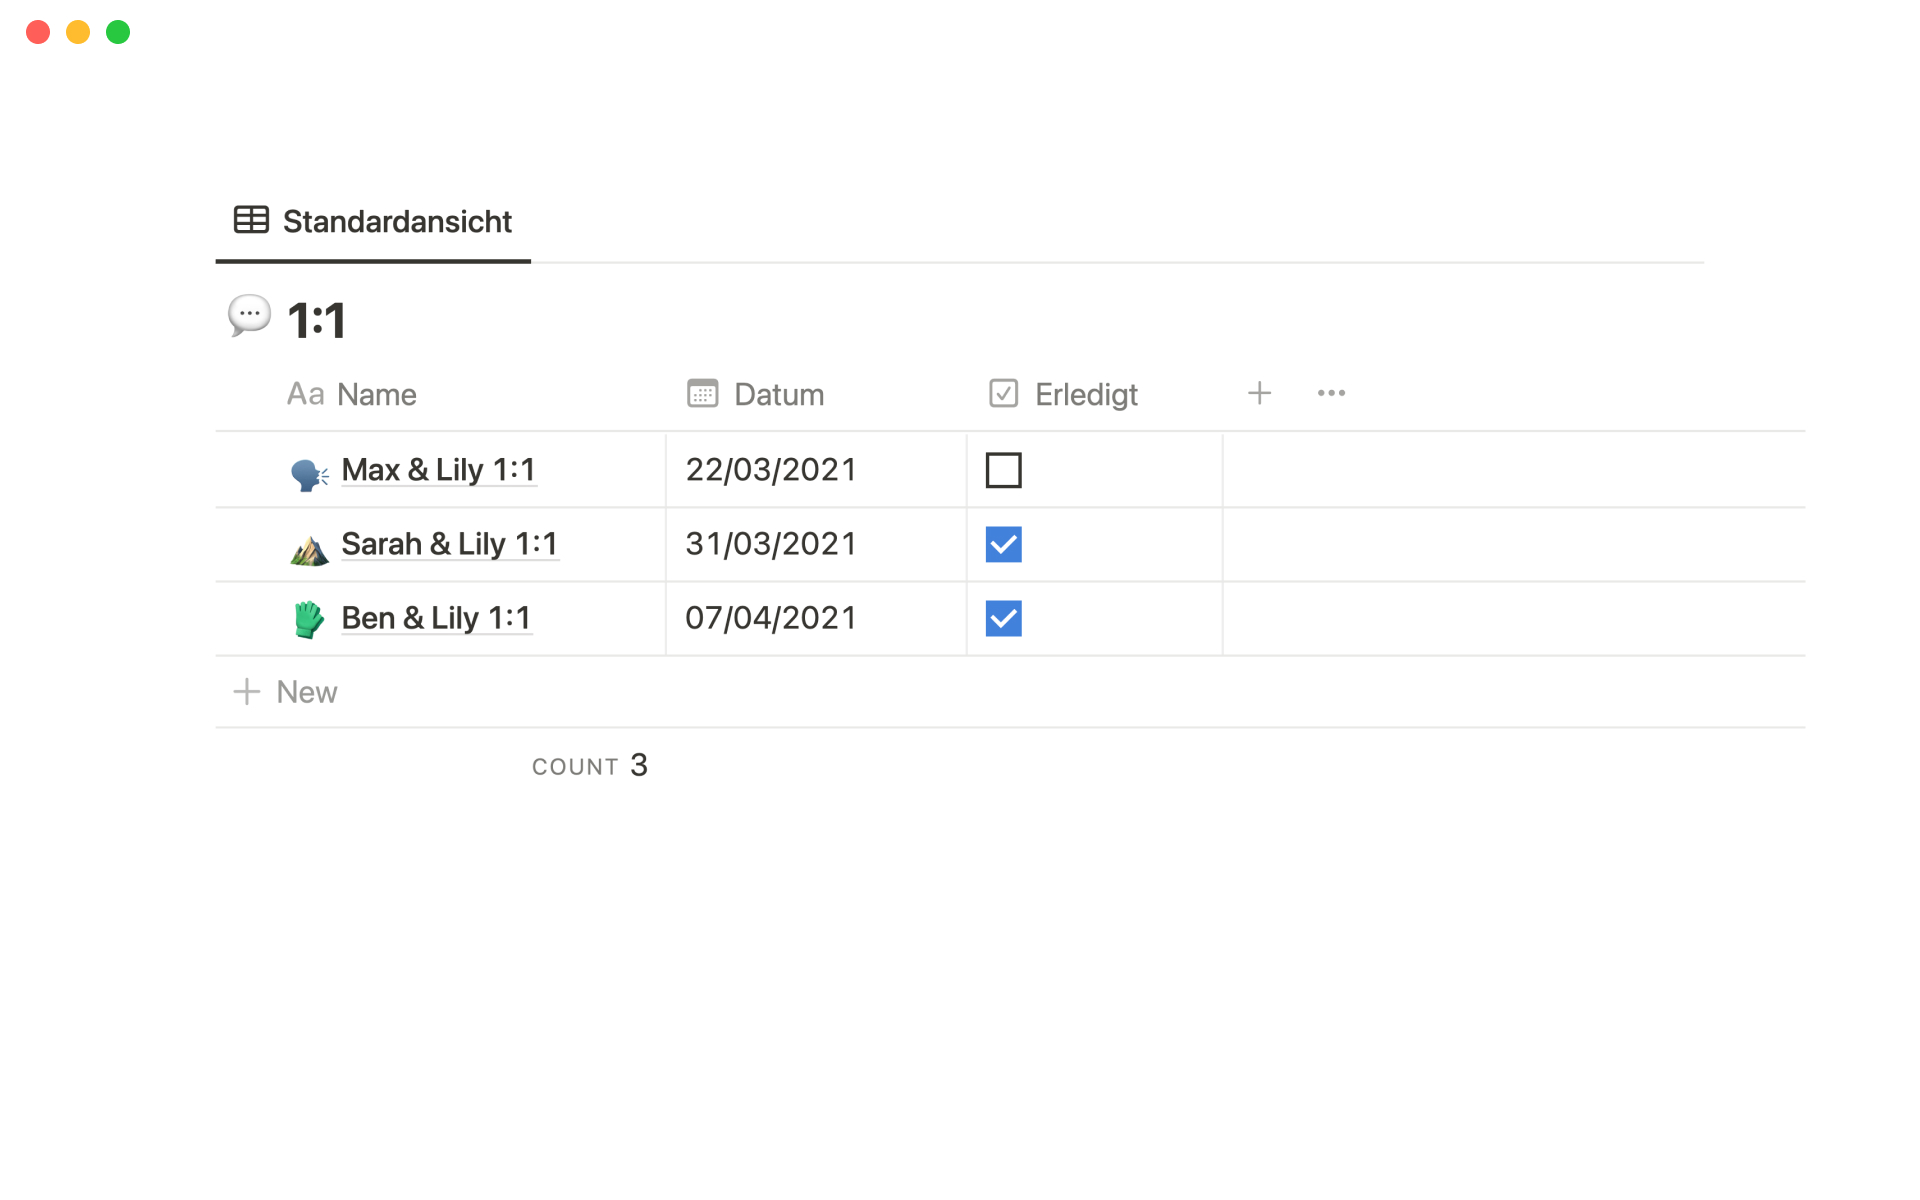Uncheck the Erledigt box for Sarah & Lily
Image resolution: width=1920 pixels, height=1200 pixels.
click(1003, 545)
